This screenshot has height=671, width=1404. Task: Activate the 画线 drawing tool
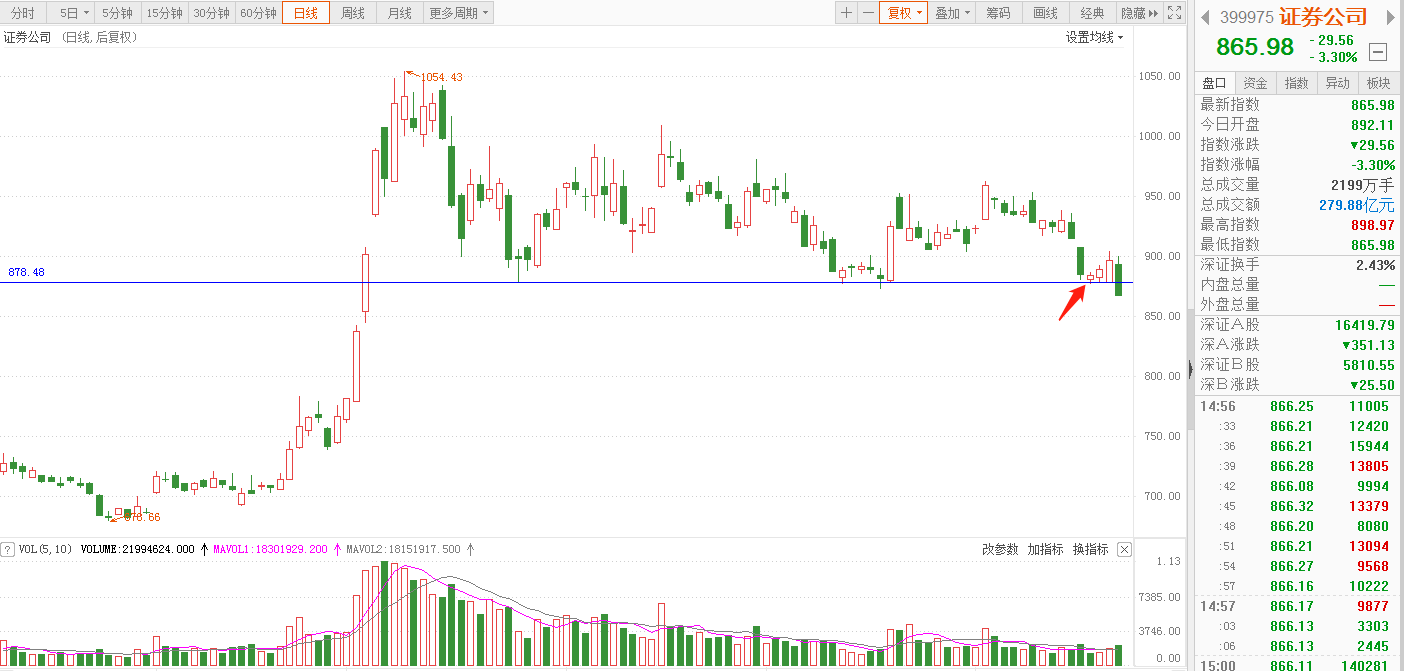point(1045,13)
